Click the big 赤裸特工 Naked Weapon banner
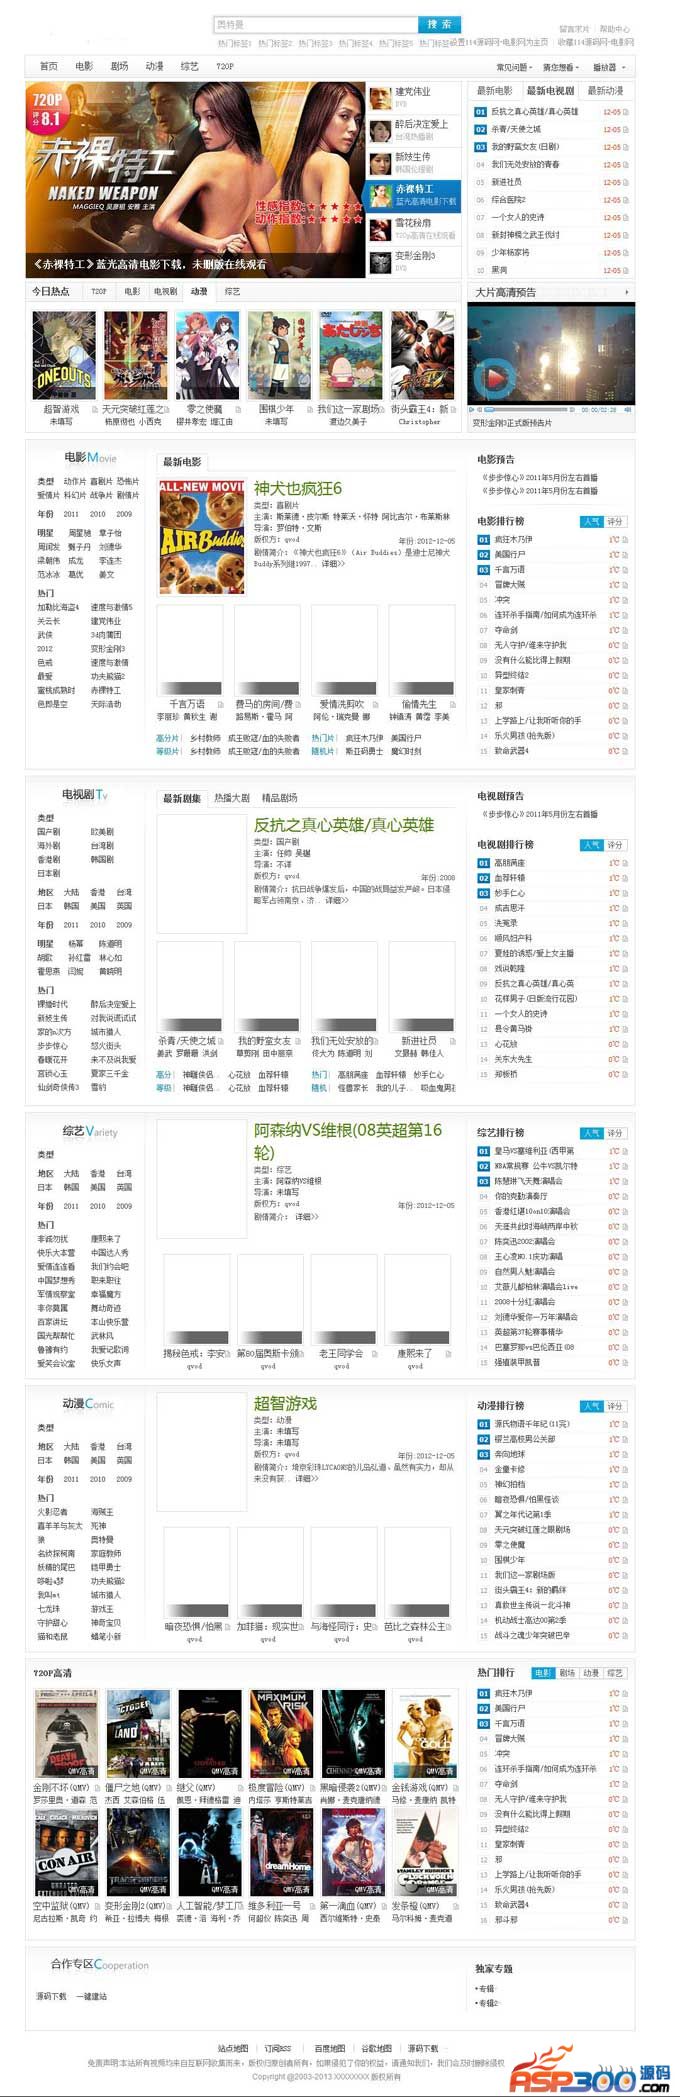The image size is (680, 2097). [195, 180]
